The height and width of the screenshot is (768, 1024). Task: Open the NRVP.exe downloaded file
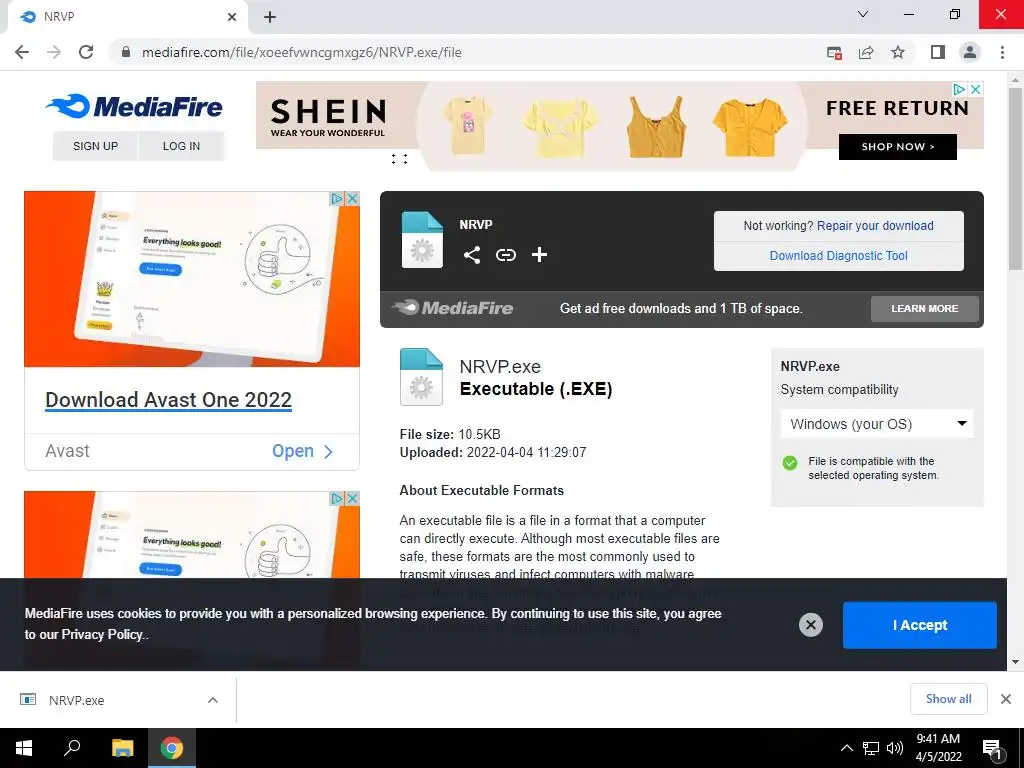76,700
